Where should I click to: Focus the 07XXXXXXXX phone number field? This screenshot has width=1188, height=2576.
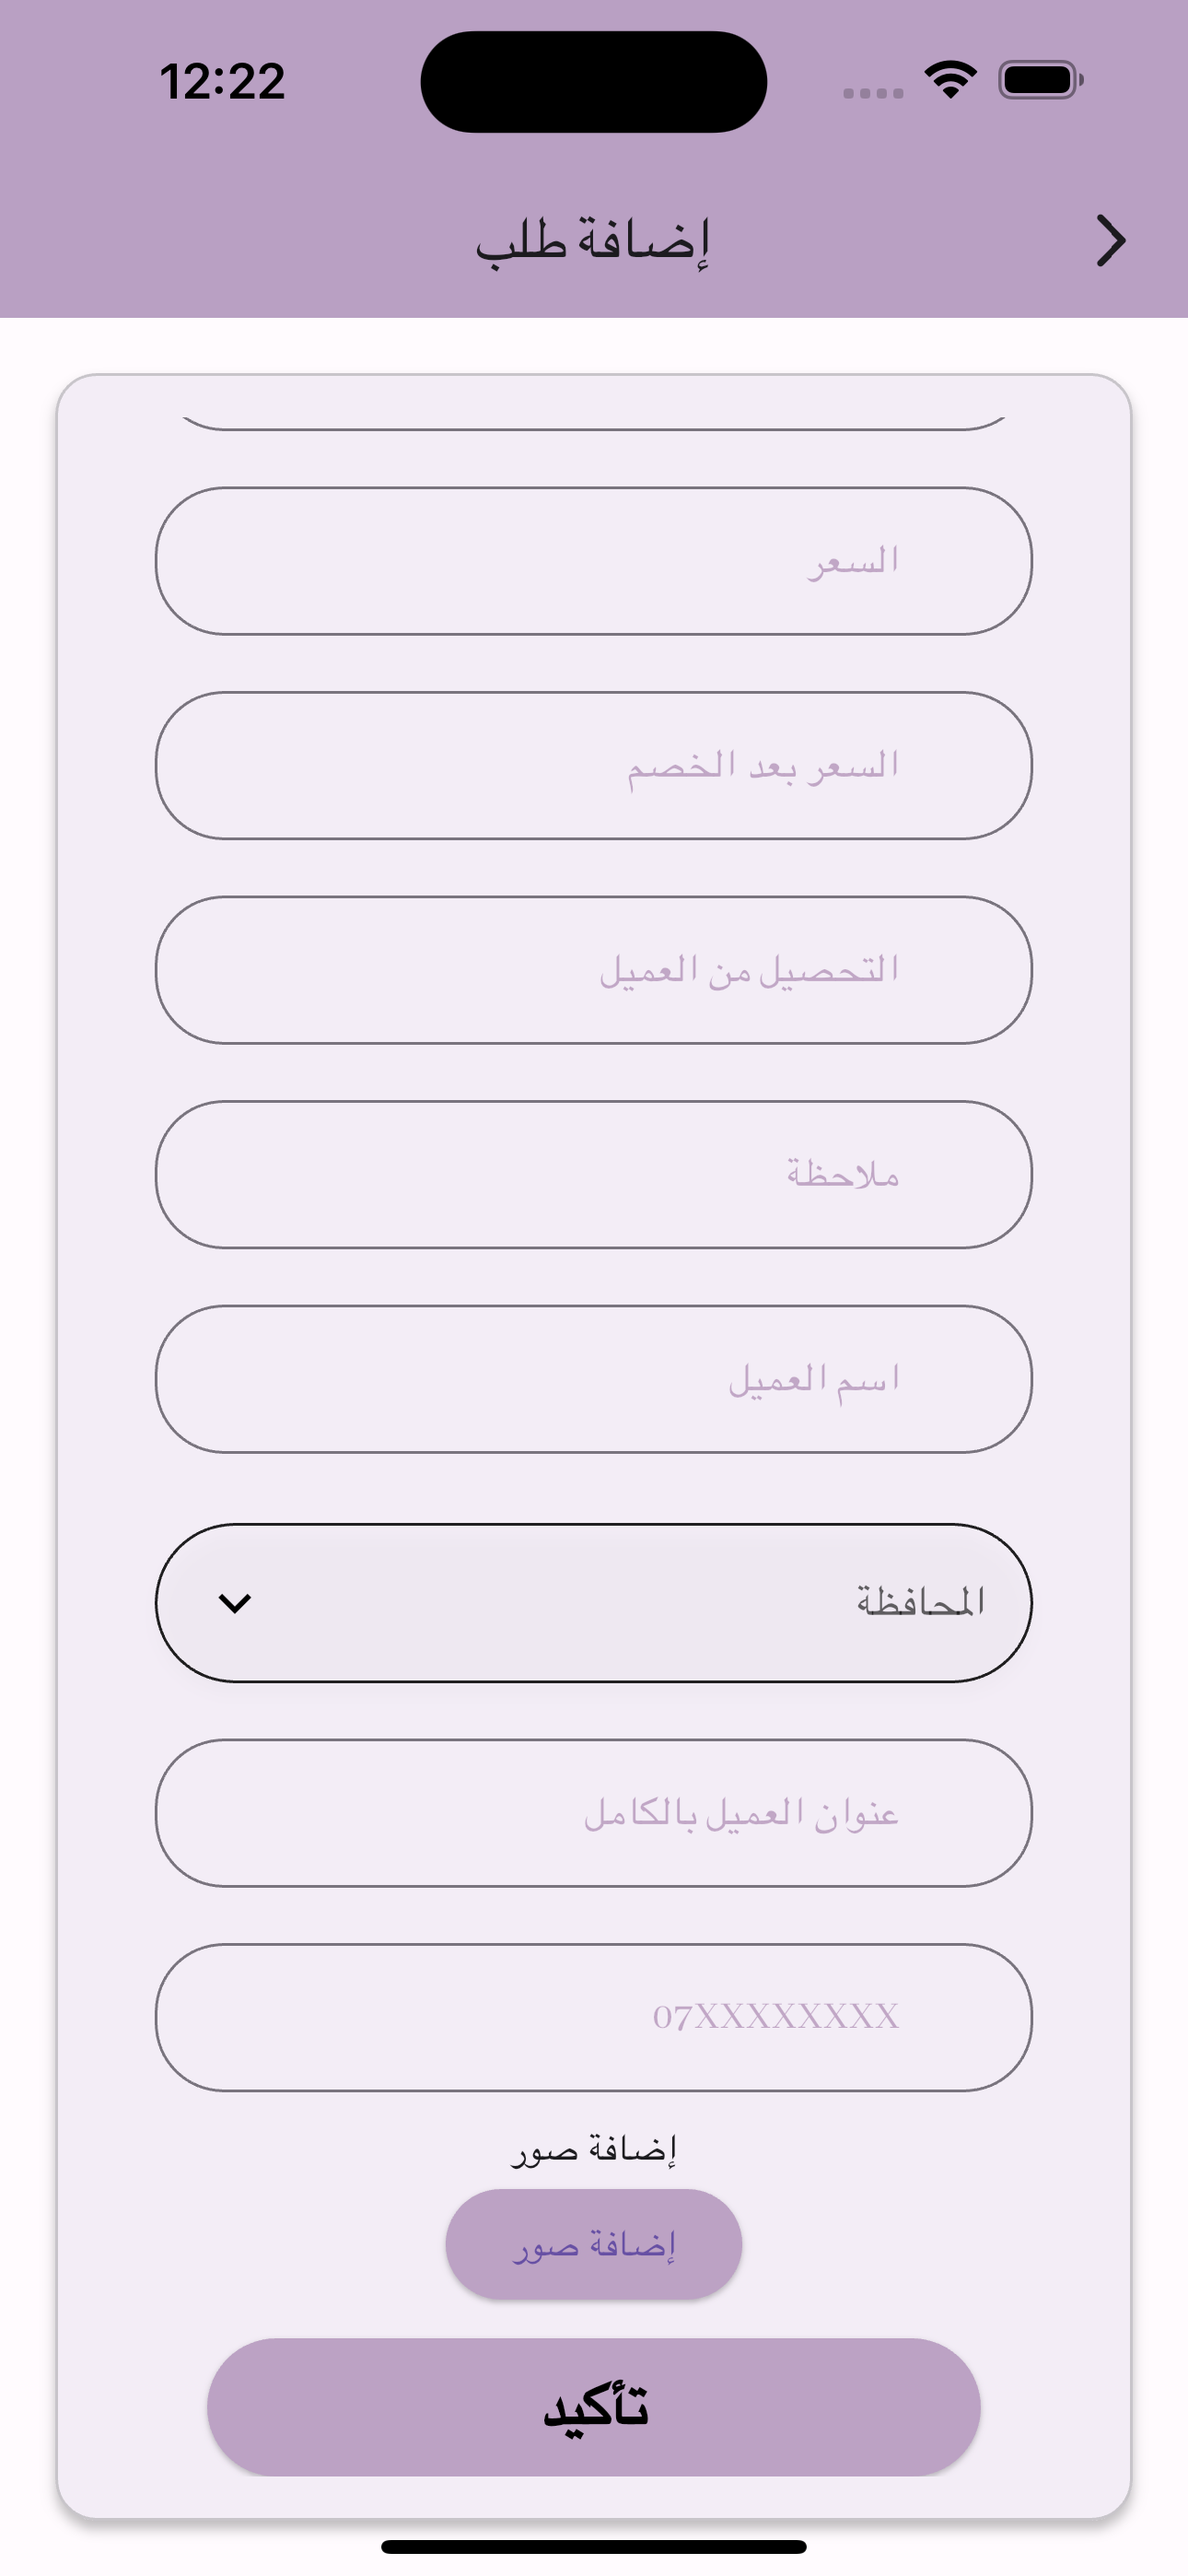click(x=594, y=2017)
